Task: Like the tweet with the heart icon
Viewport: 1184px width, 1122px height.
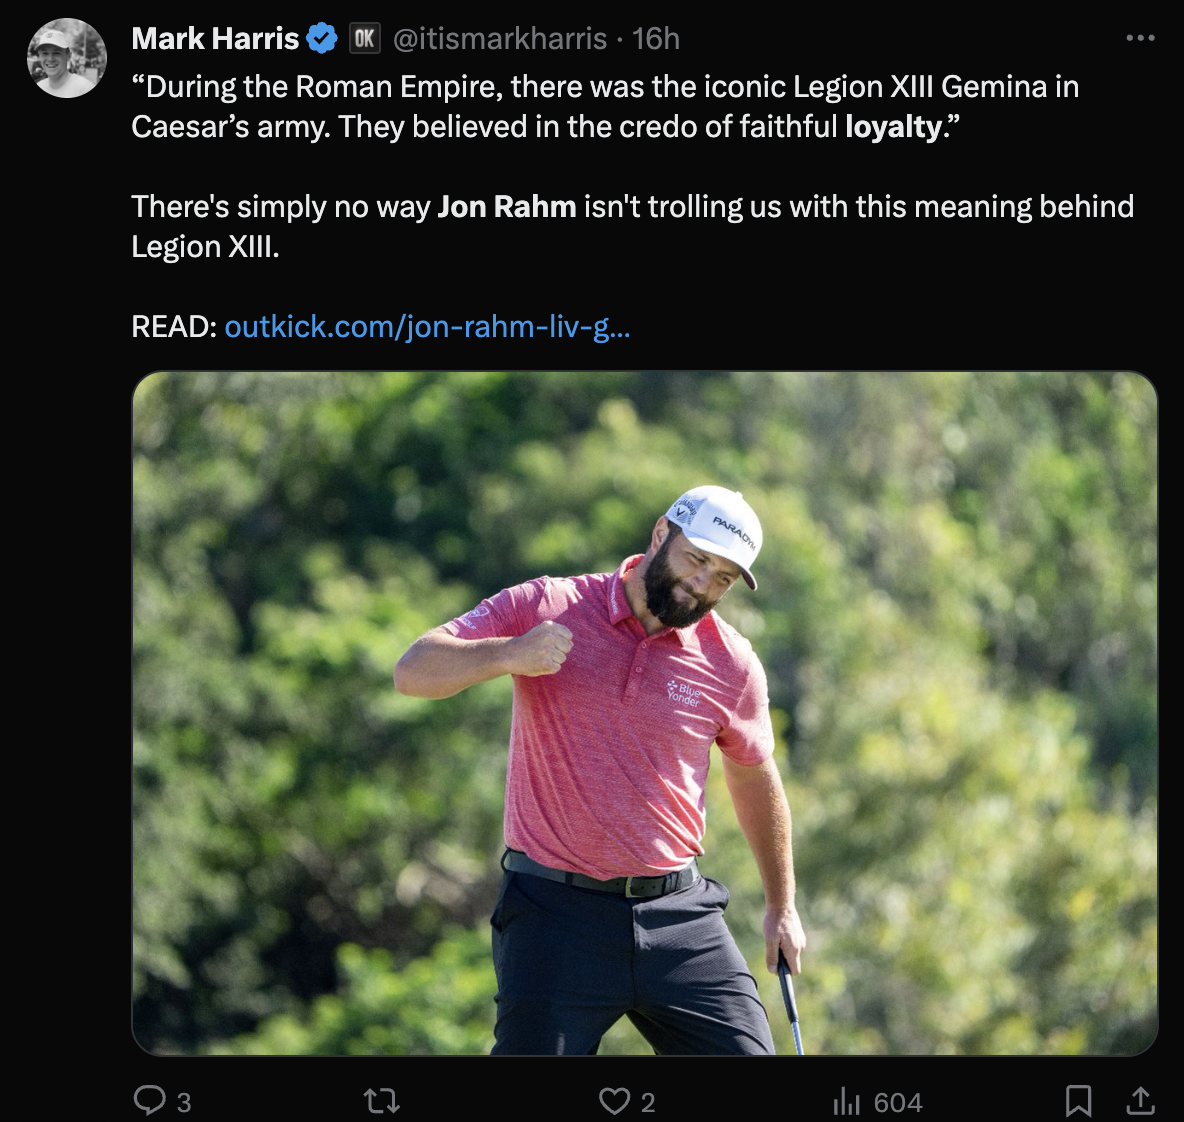Action: coord(613,1101)
